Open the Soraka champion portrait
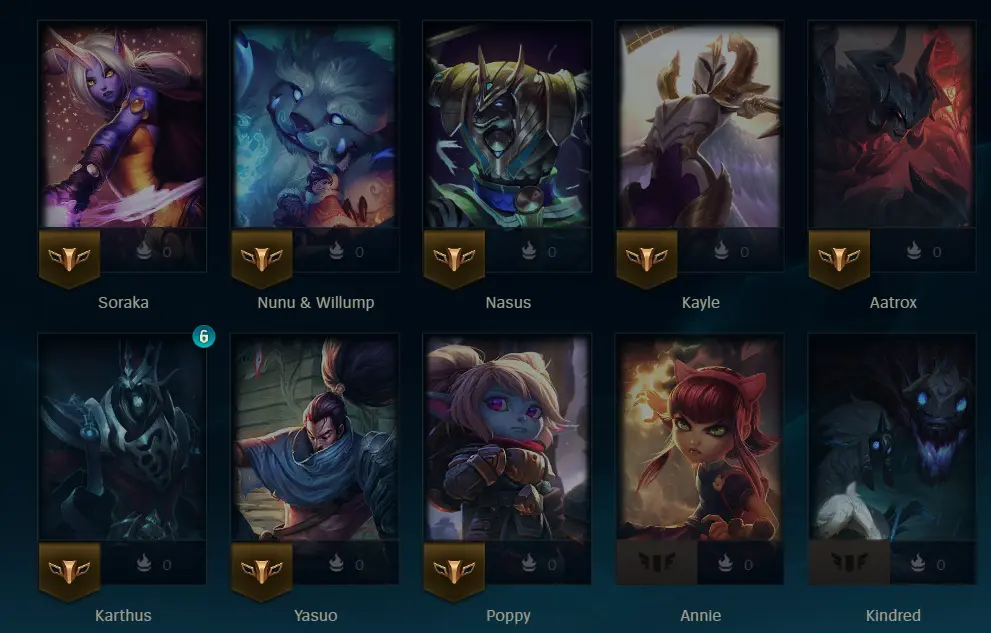 pyautogui.click(x=123, y=124)
